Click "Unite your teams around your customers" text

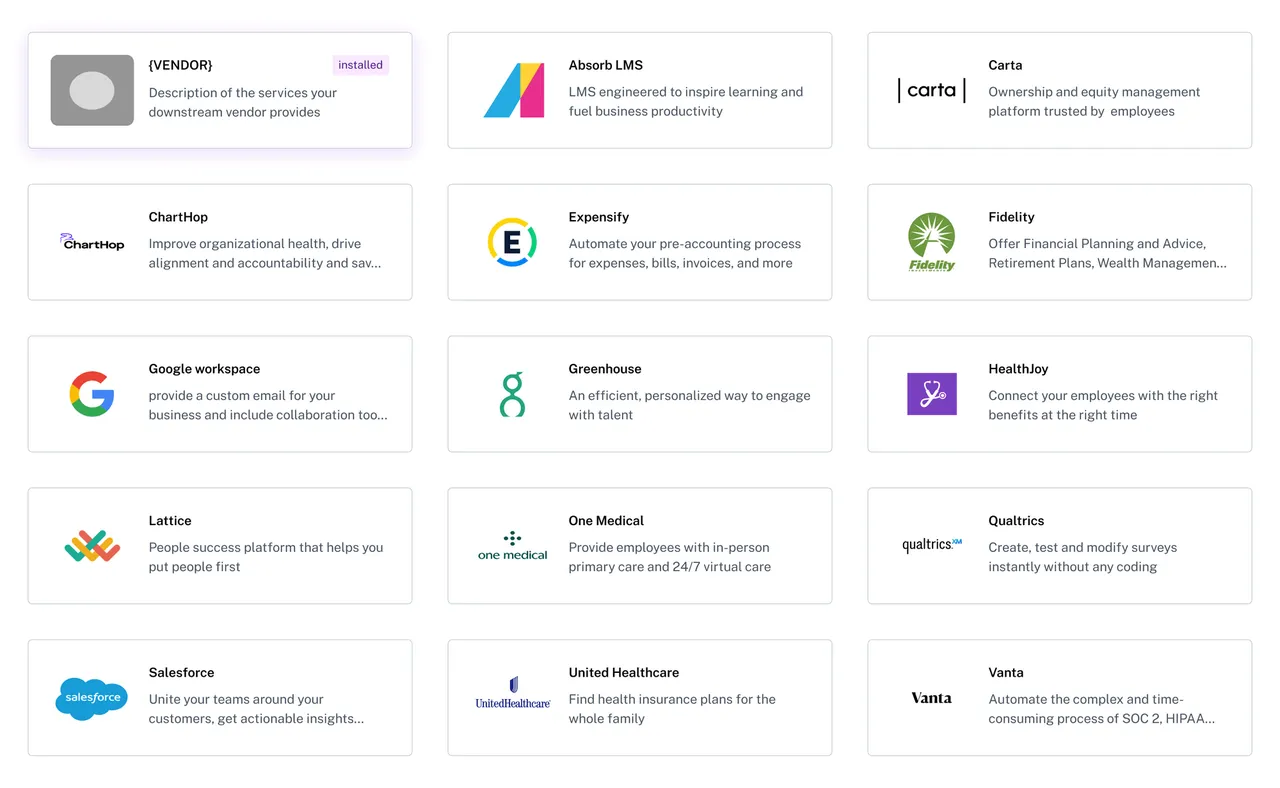(x=256, y=709)
